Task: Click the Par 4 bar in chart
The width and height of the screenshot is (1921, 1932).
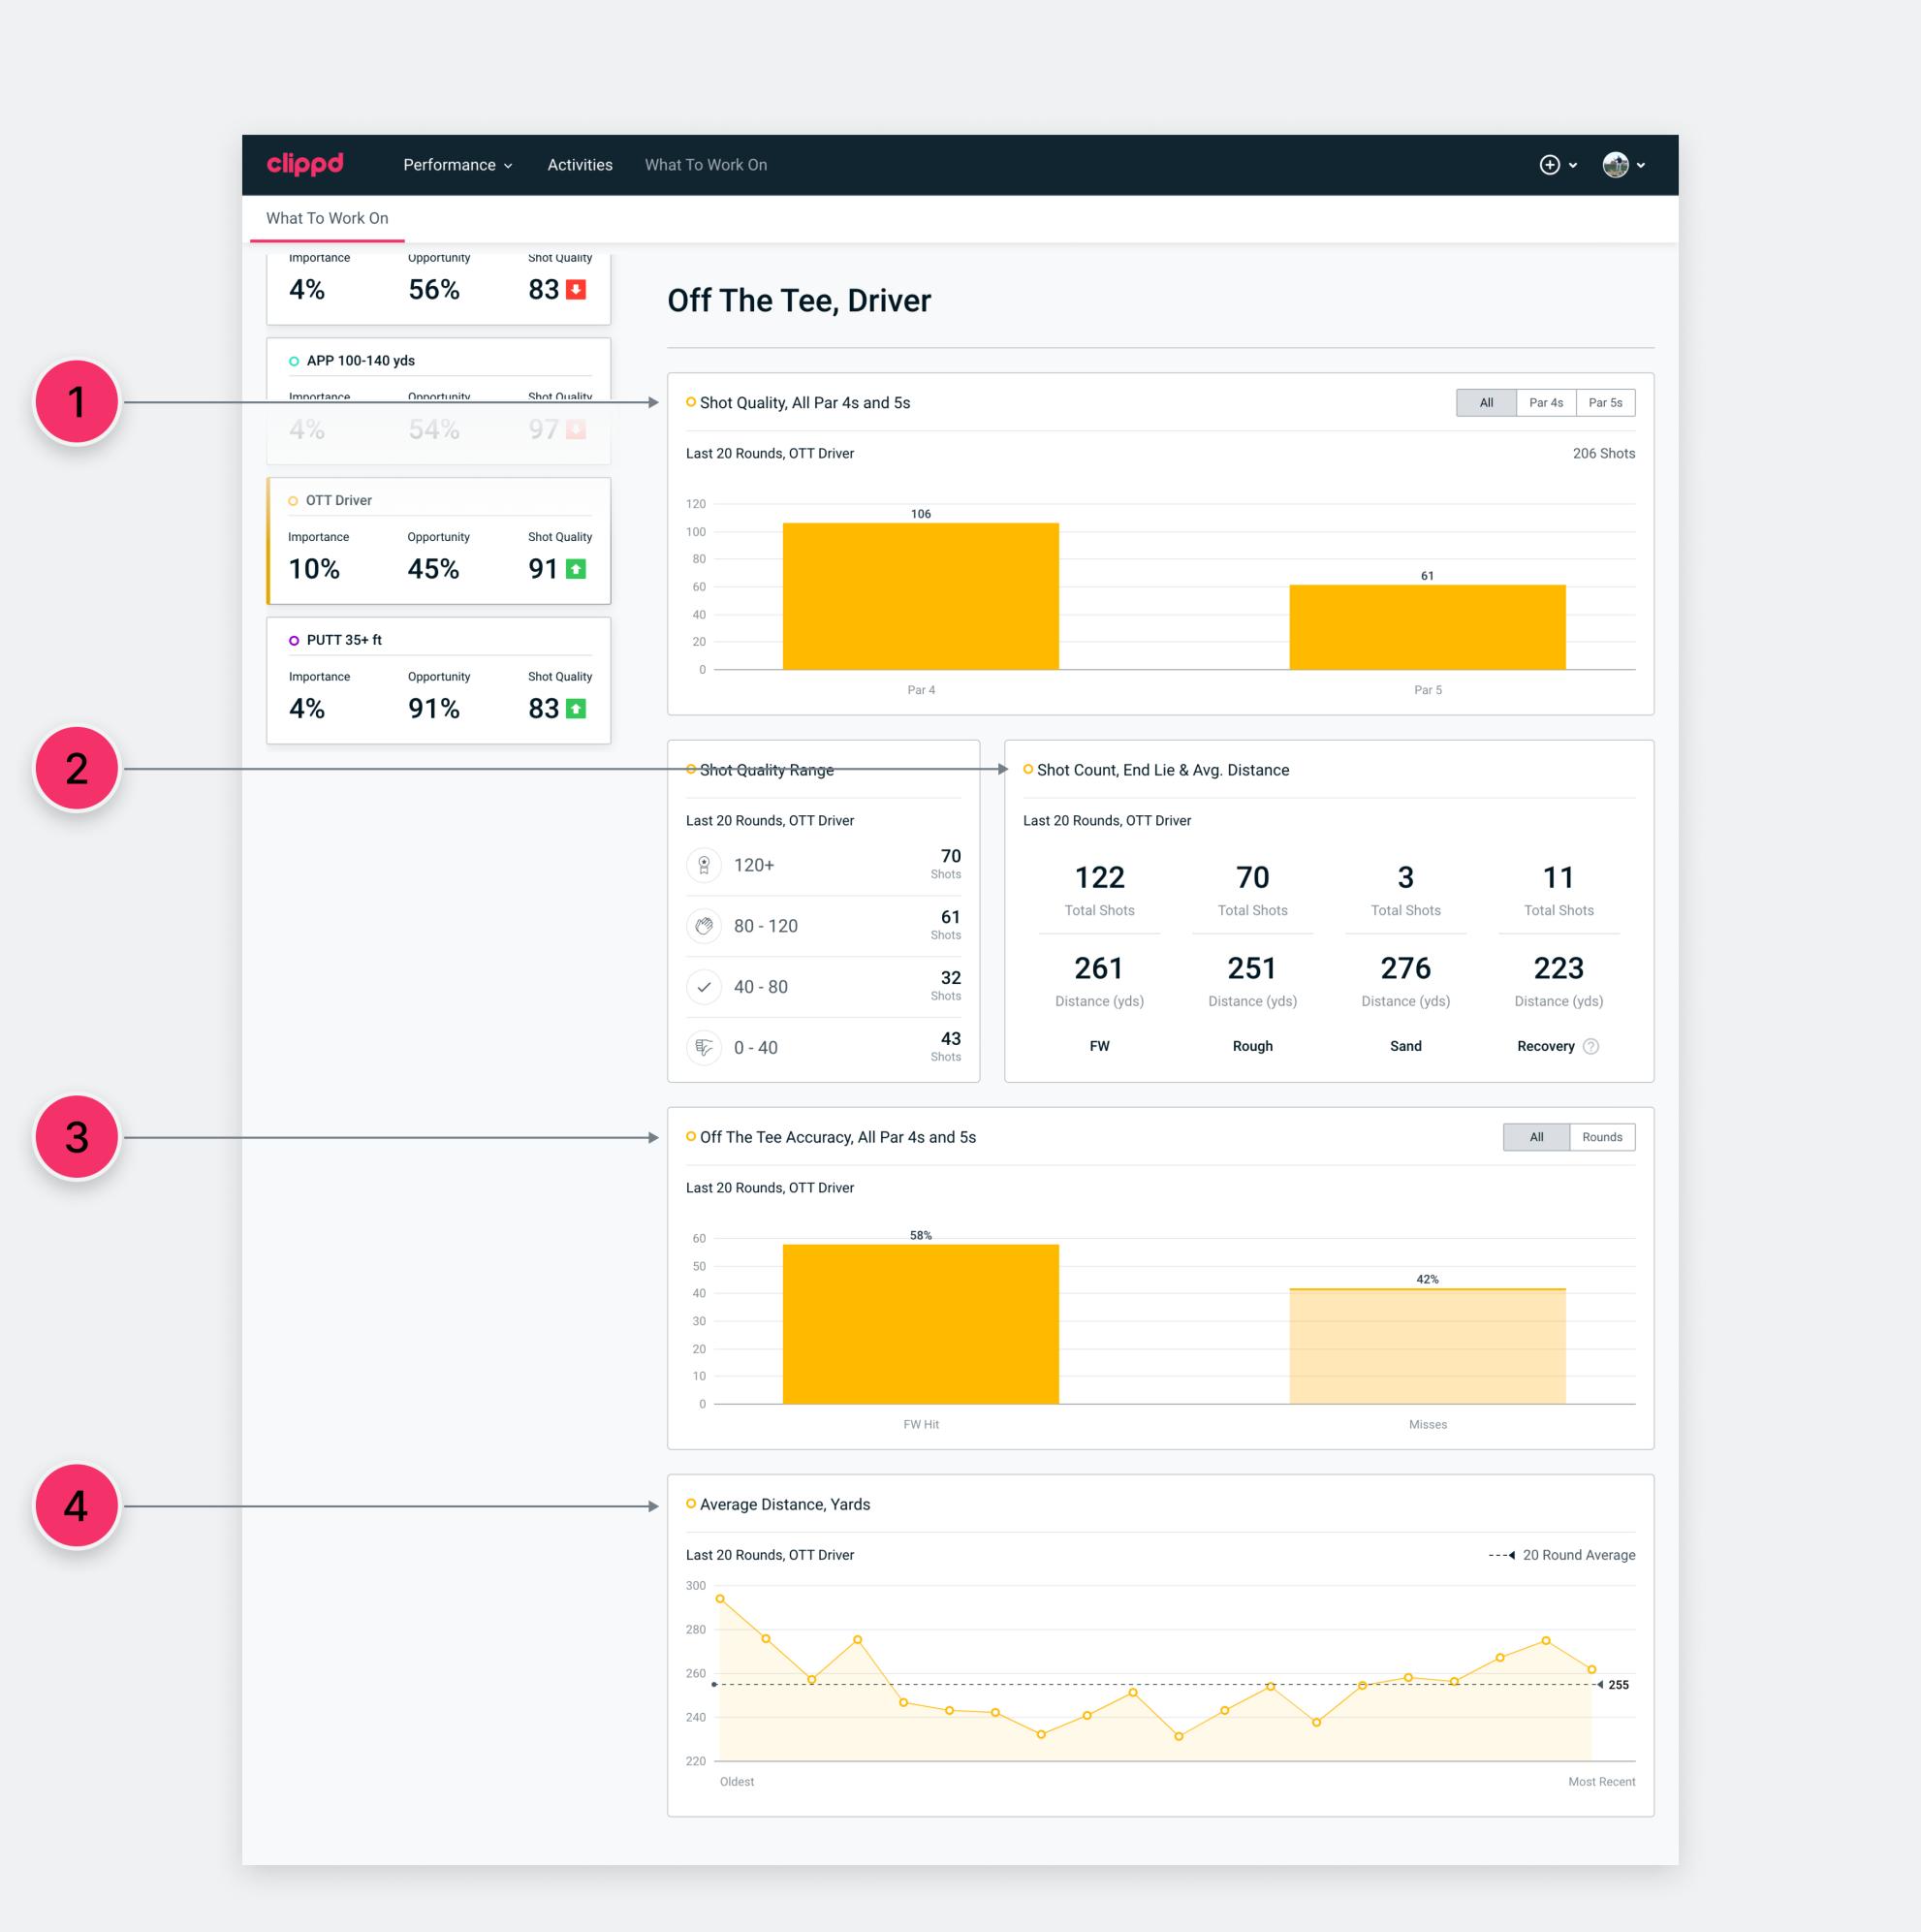Action: tap(920, 596)
